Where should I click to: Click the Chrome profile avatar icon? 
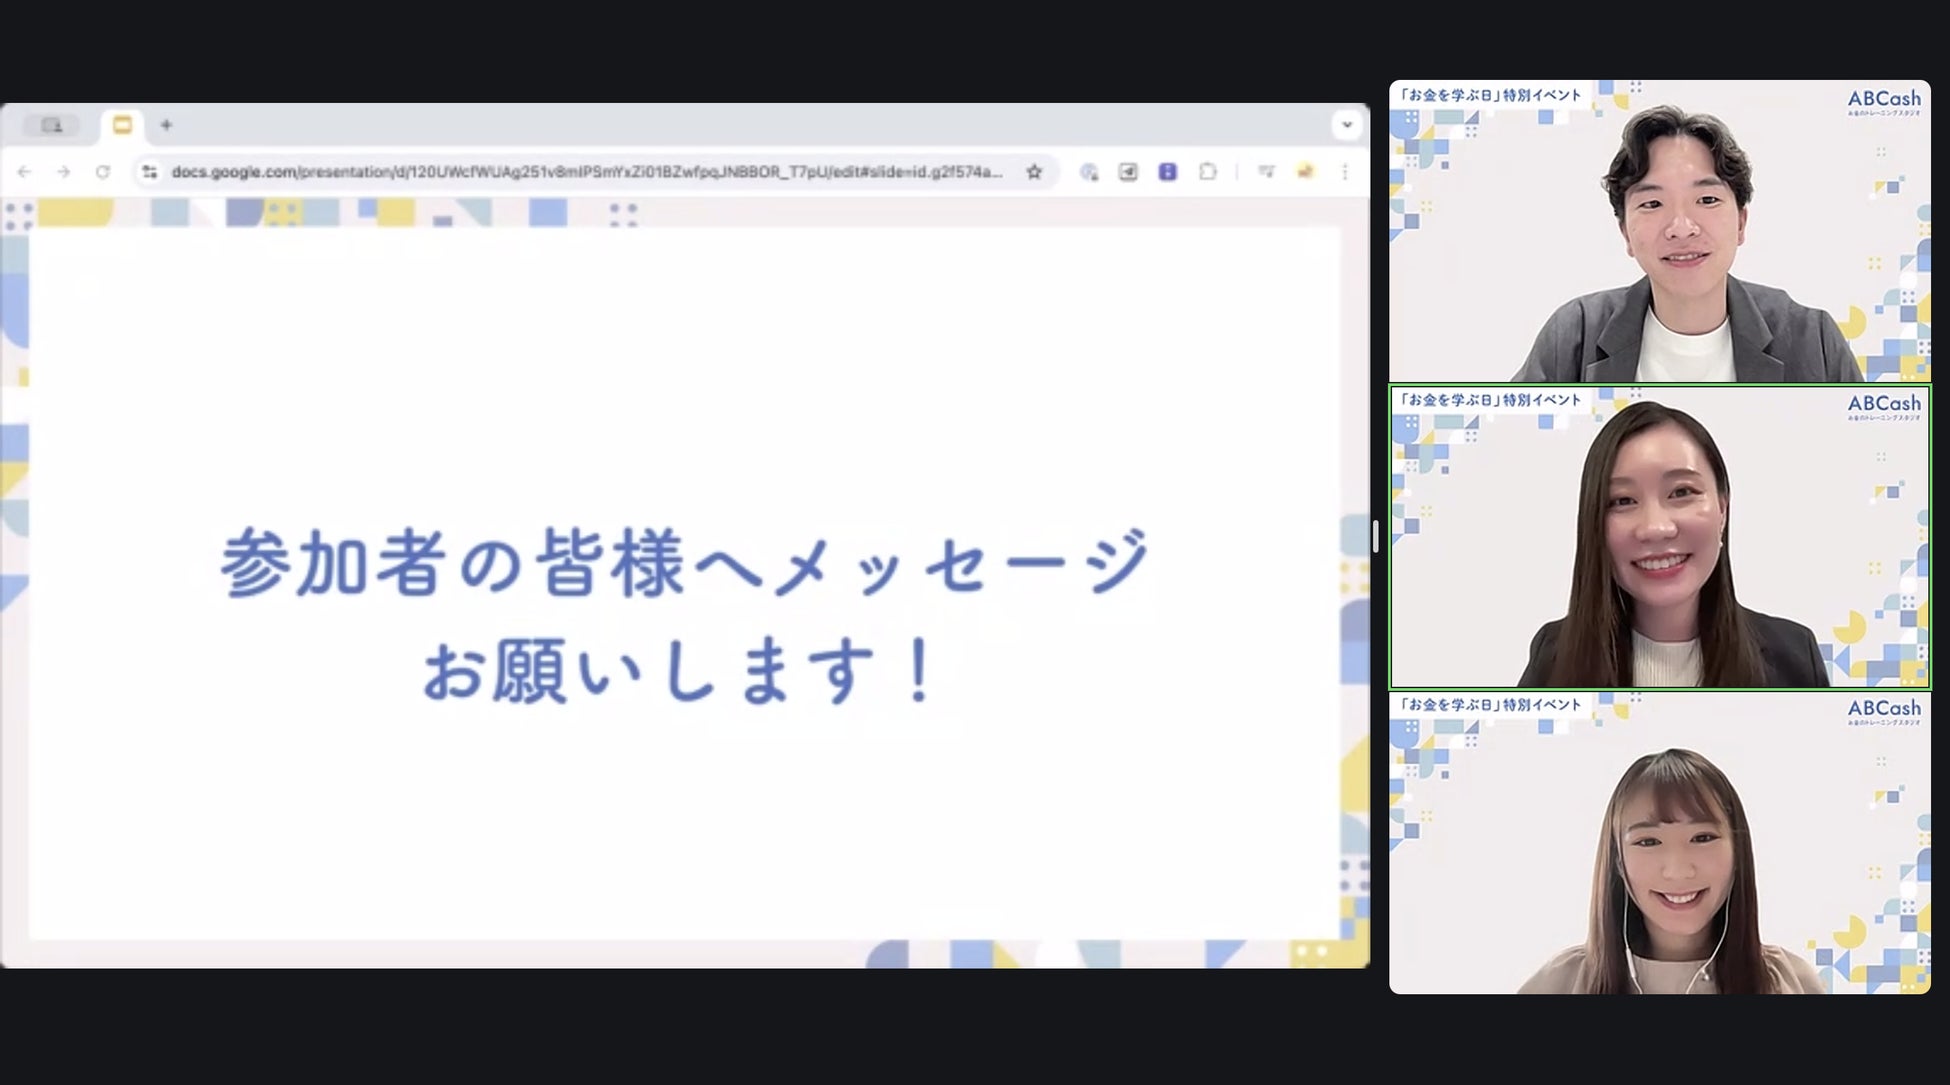(1305, 172)
